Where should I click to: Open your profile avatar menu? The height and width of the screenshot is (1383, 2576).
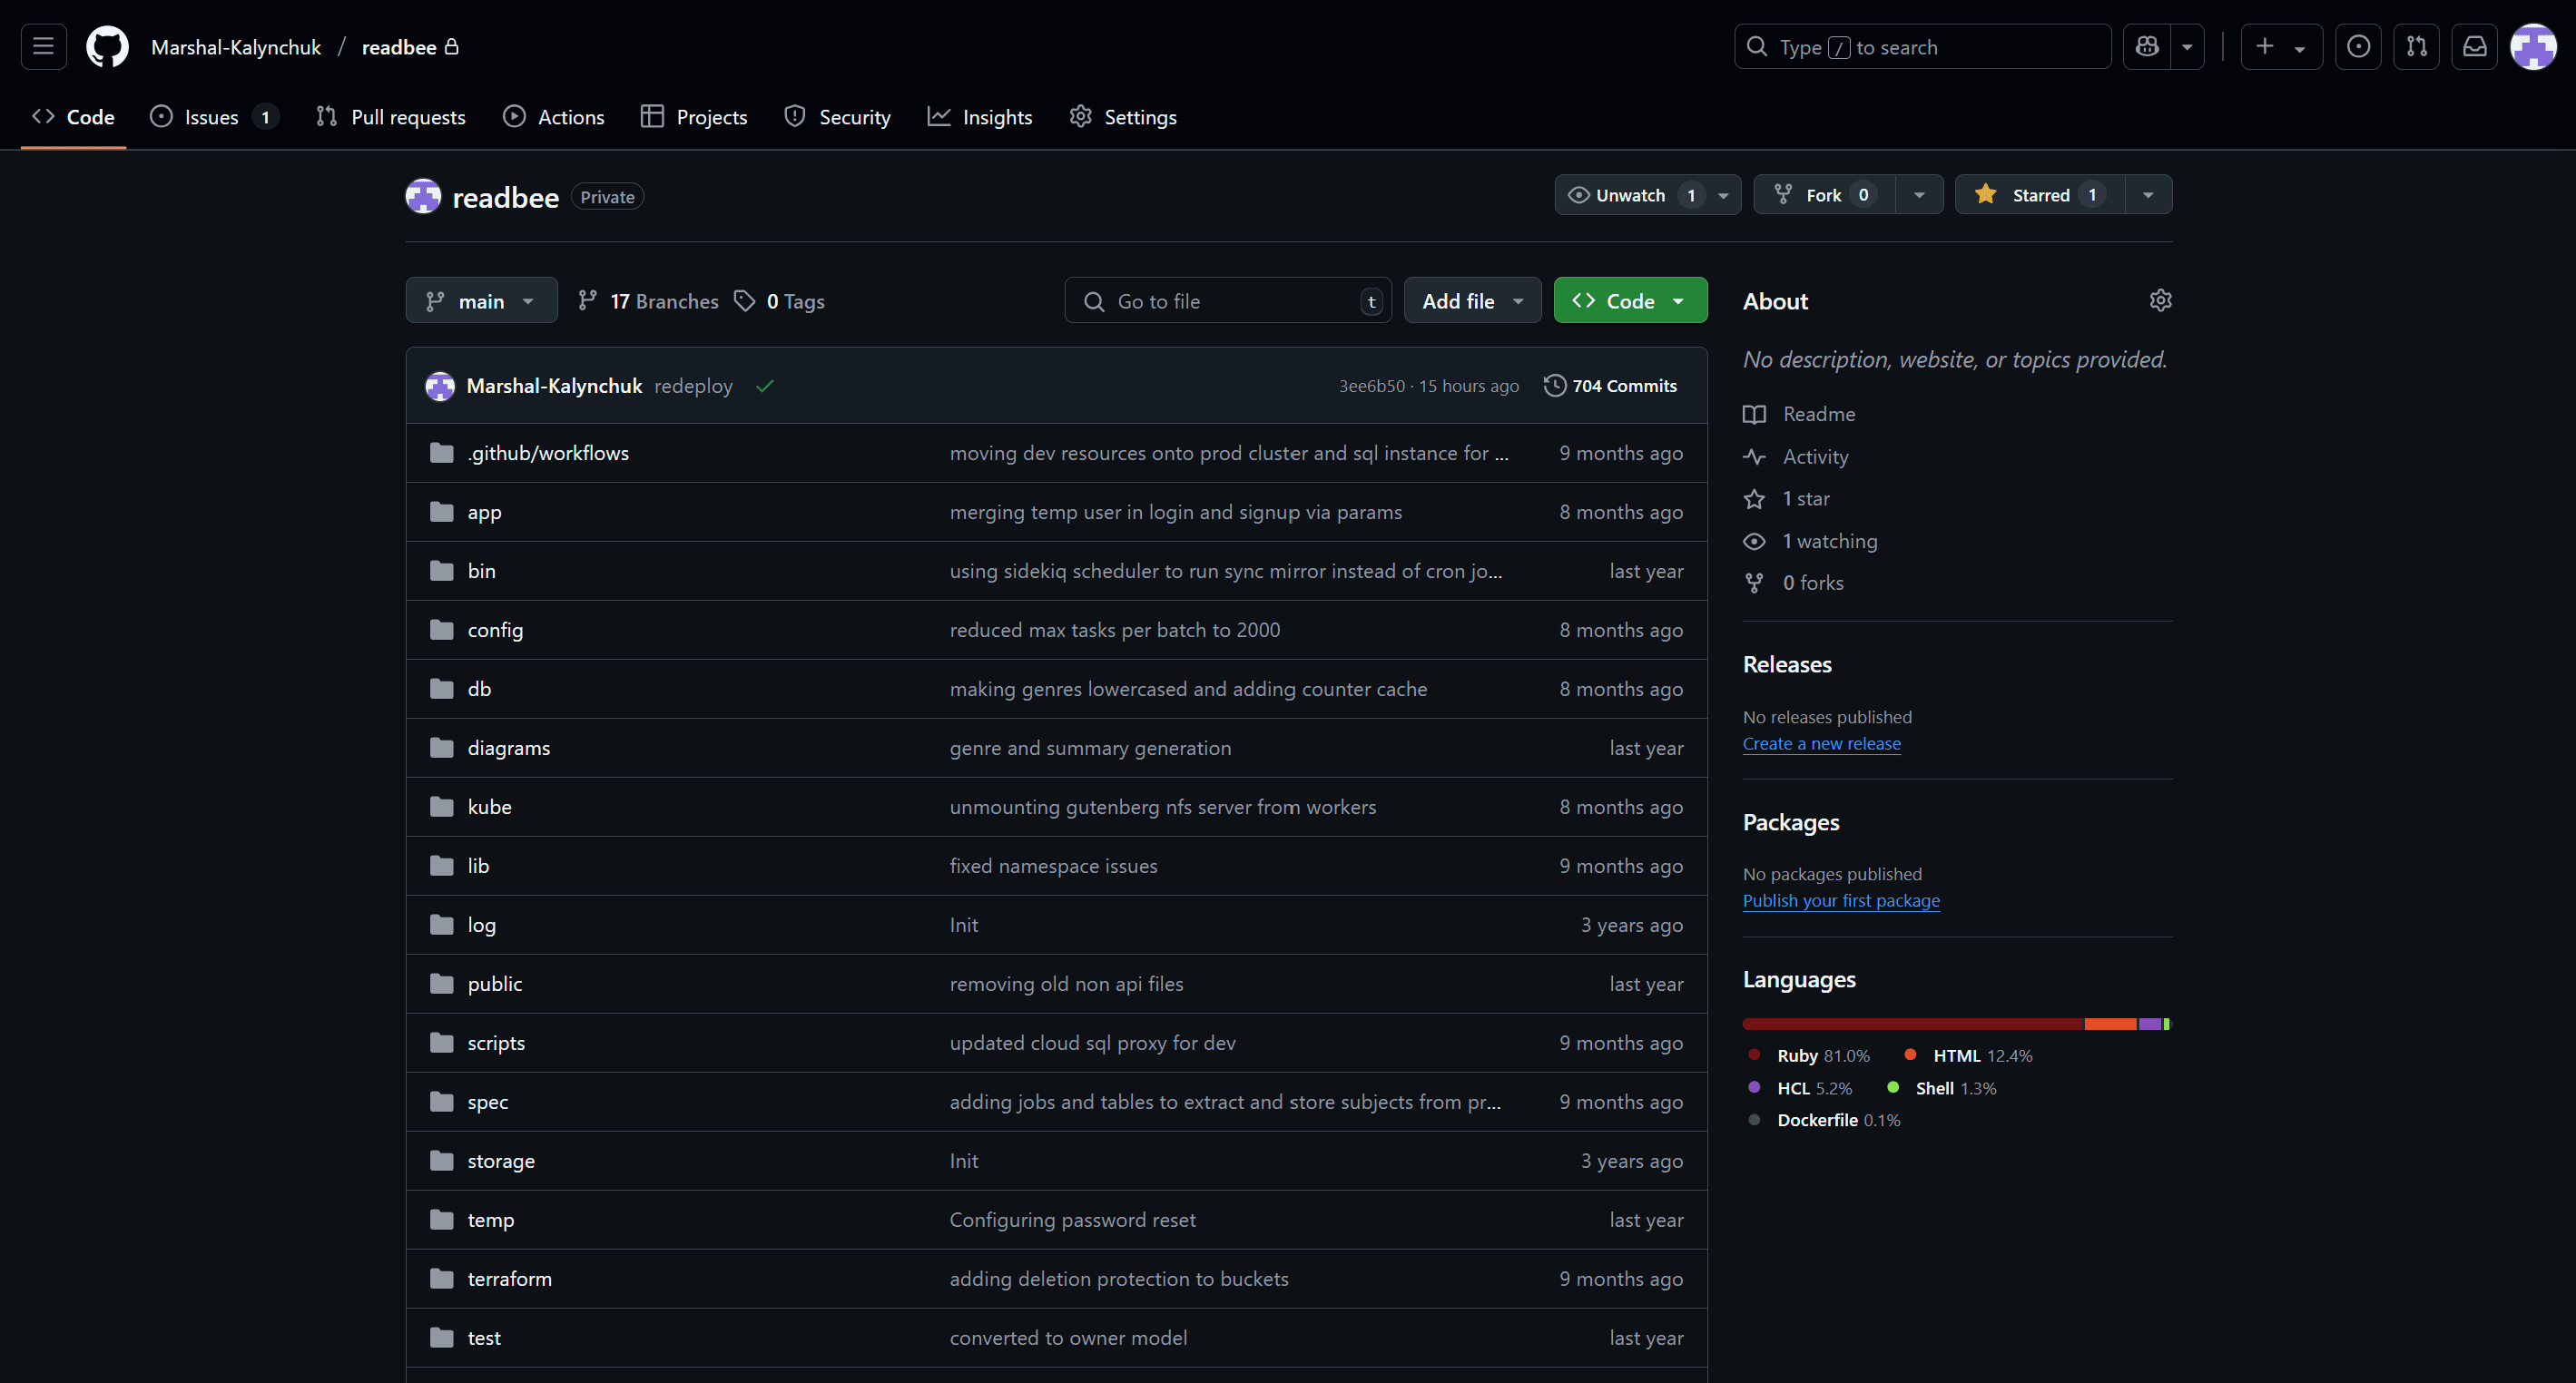click(x=2533, y=46)
